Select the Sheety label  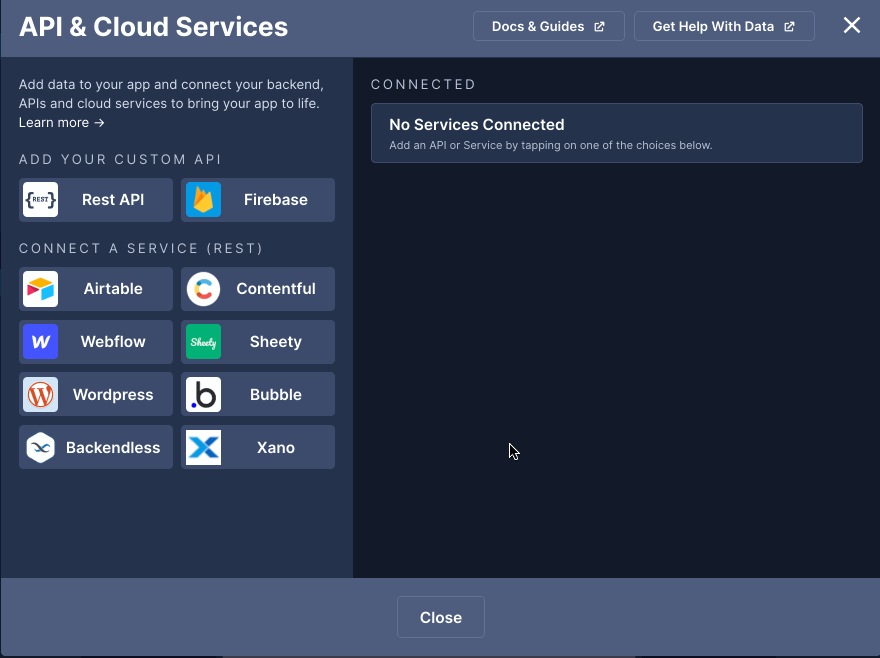[x=276, y=341]
